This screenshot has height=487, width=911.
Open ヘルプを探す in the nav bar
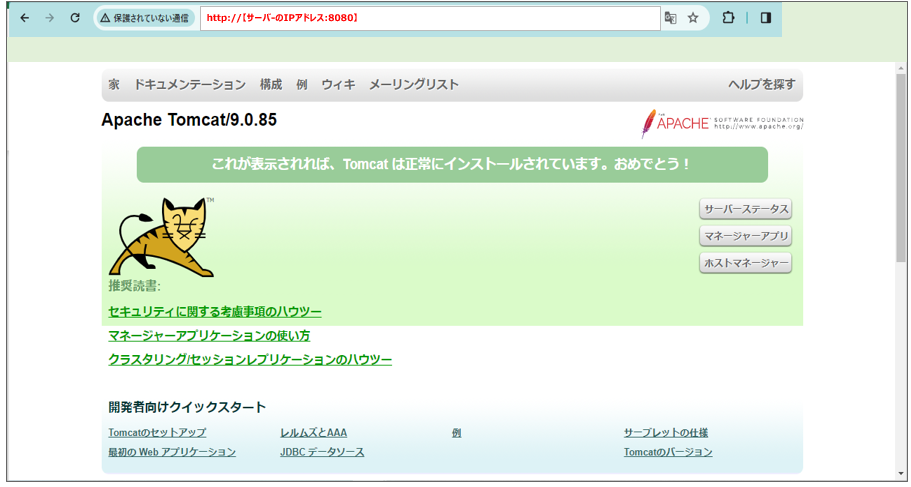click(x=762, y=85)
